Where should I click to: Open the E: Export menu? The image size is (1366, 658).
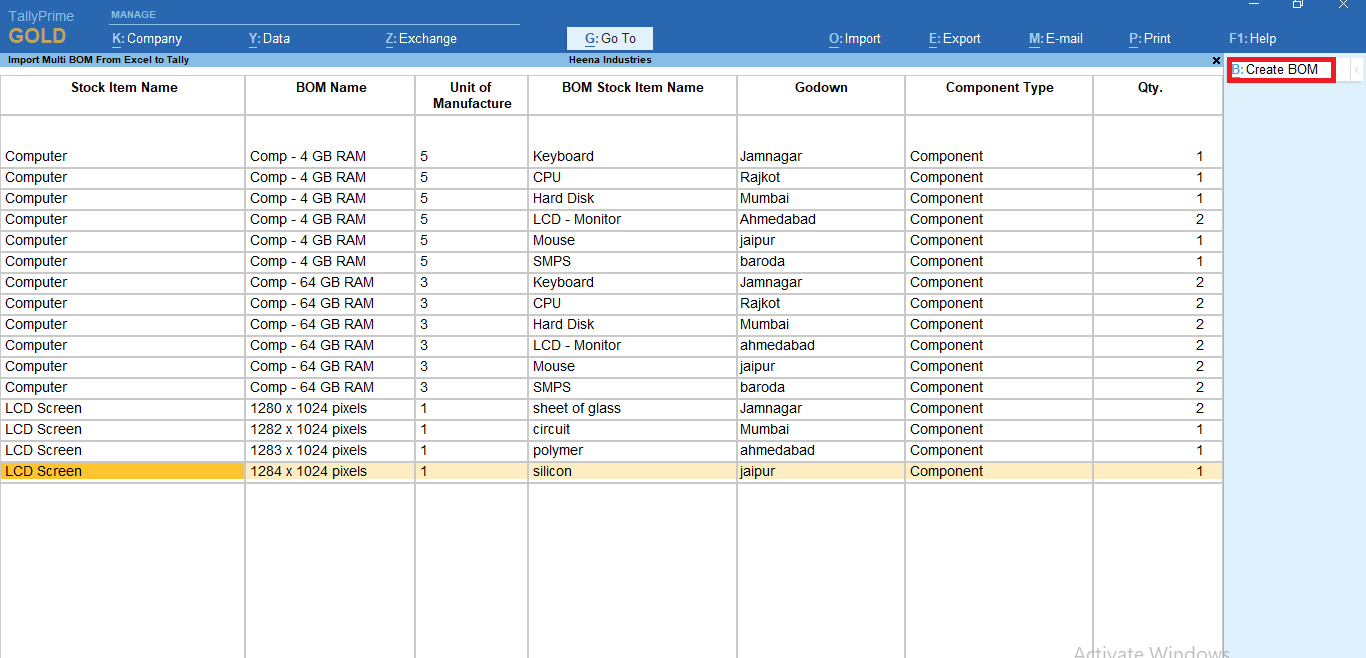pos(954,38)
